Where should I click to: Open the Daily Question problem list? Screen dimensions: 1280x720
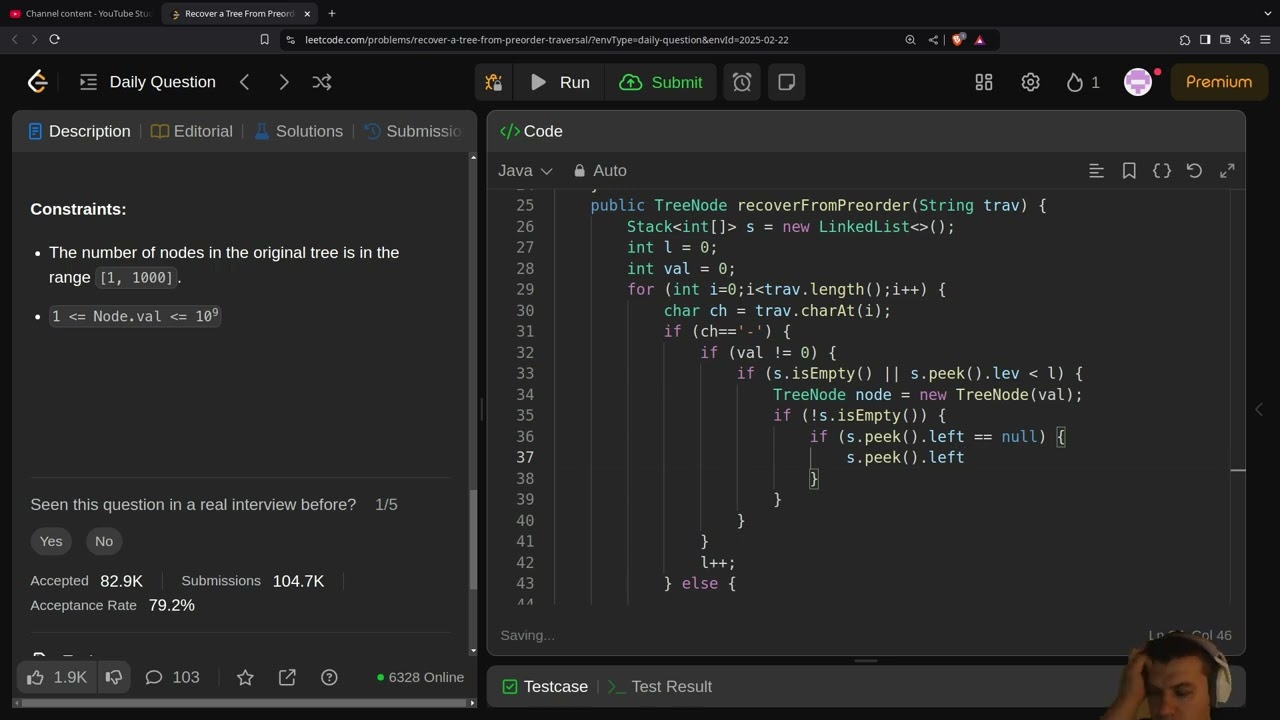click(x=147, y=82)
